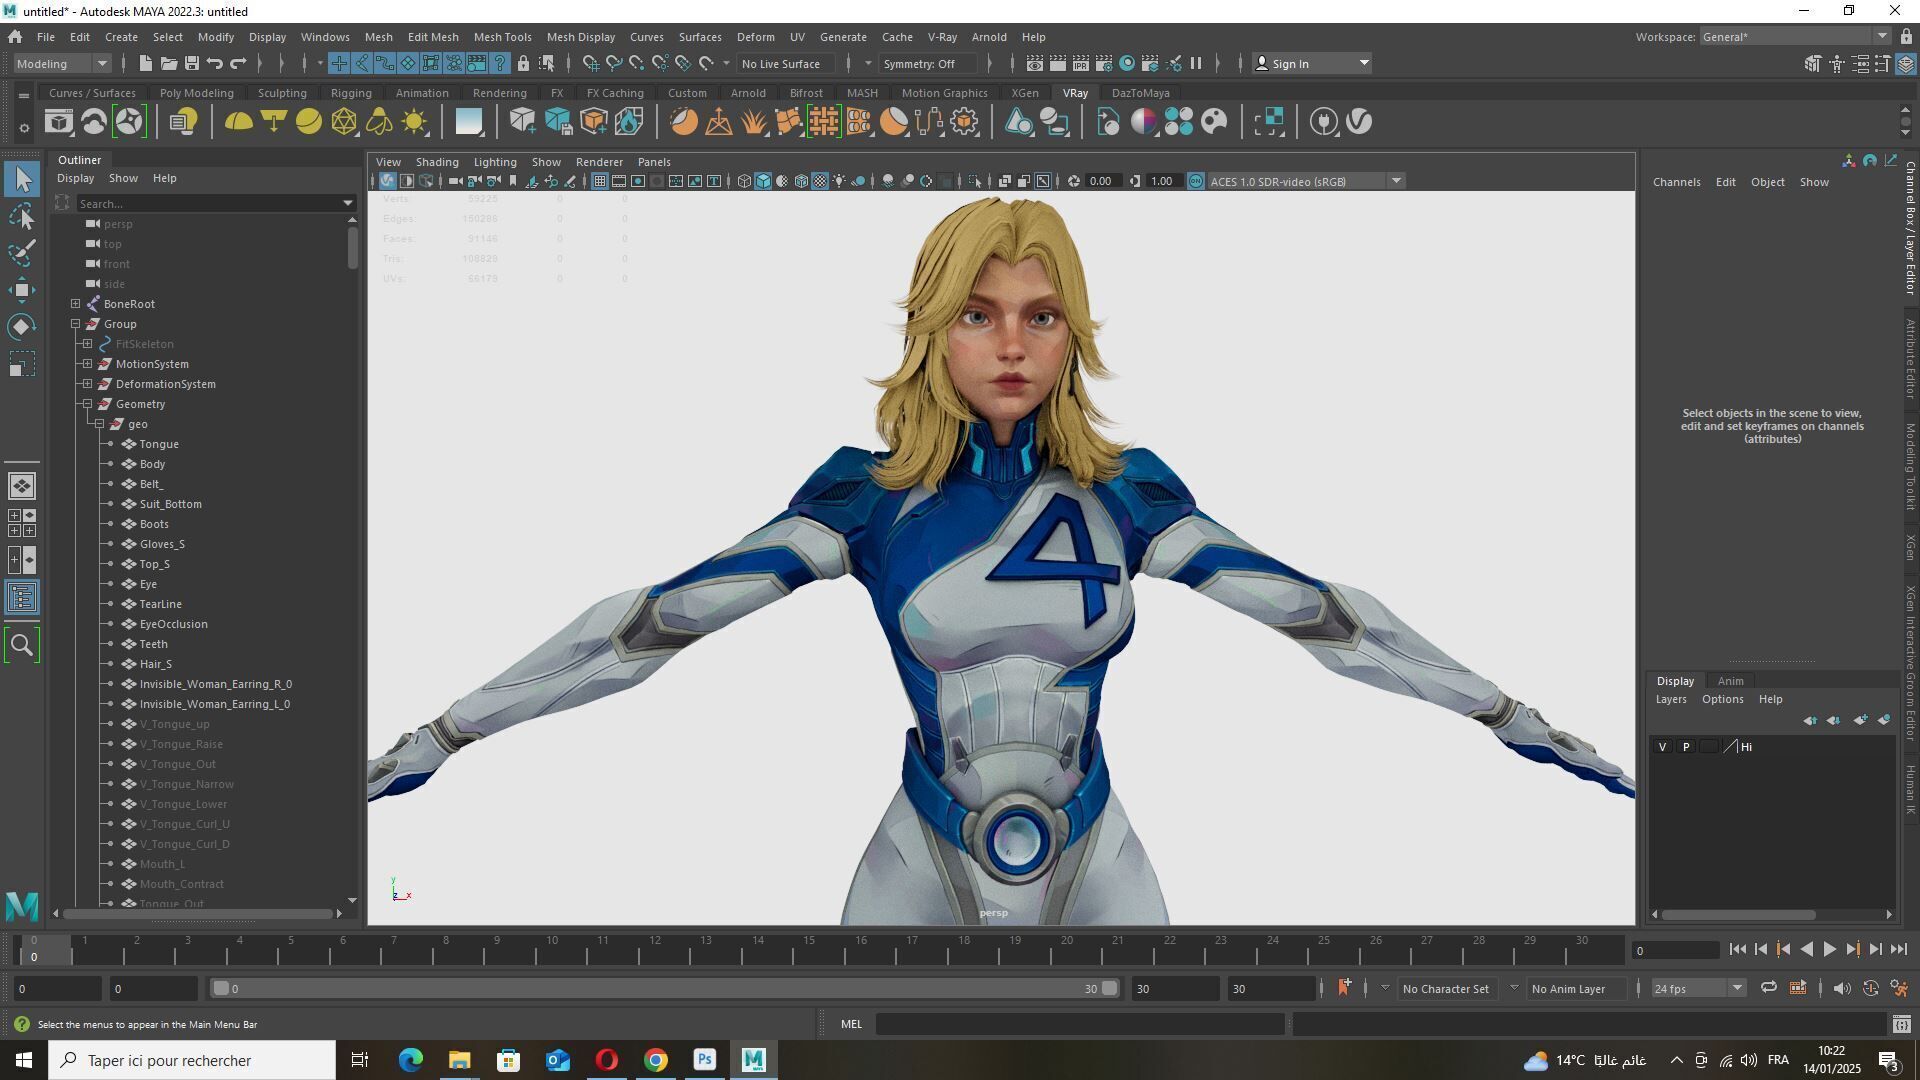Click the Undo arrow icon
1920x1080 pixels.
point(215,63)
